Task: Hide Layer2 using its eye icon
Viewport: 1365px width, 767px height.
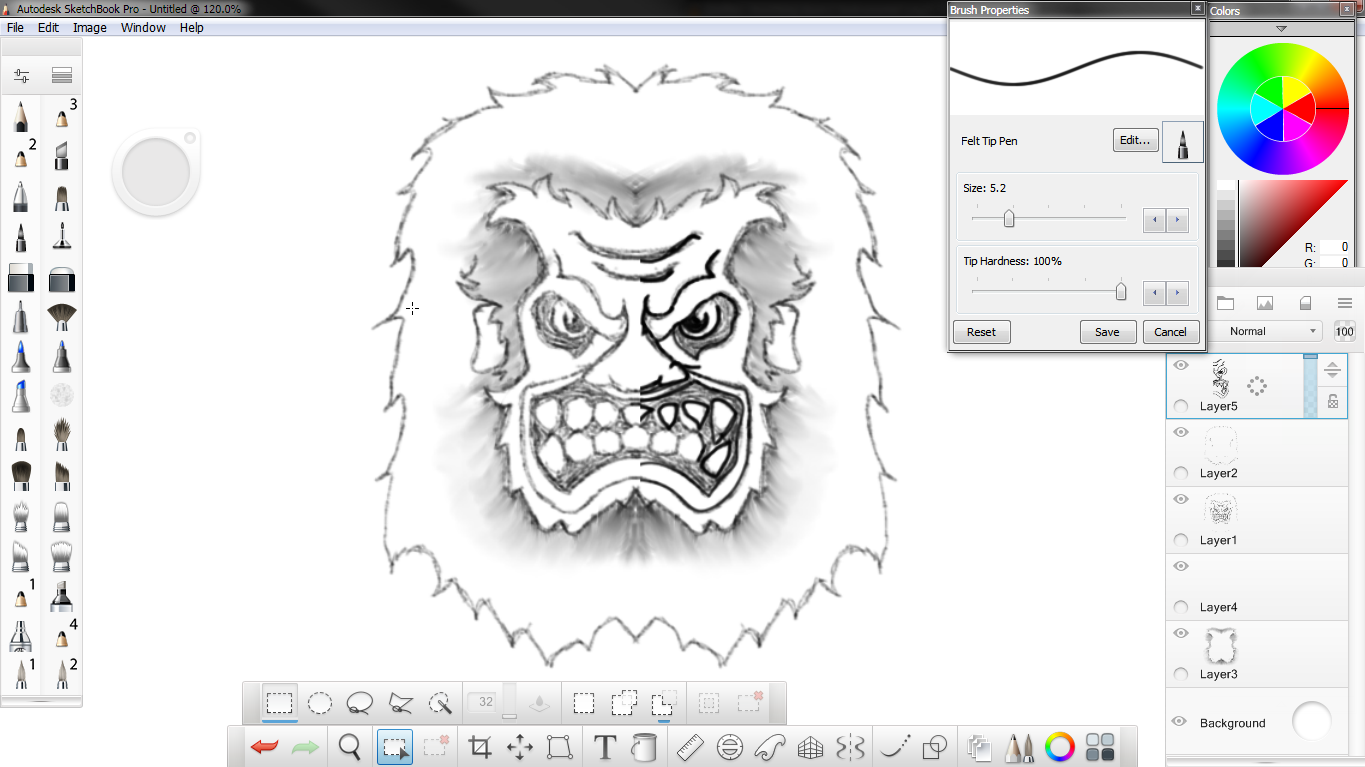Action: tap(1181, 432)
